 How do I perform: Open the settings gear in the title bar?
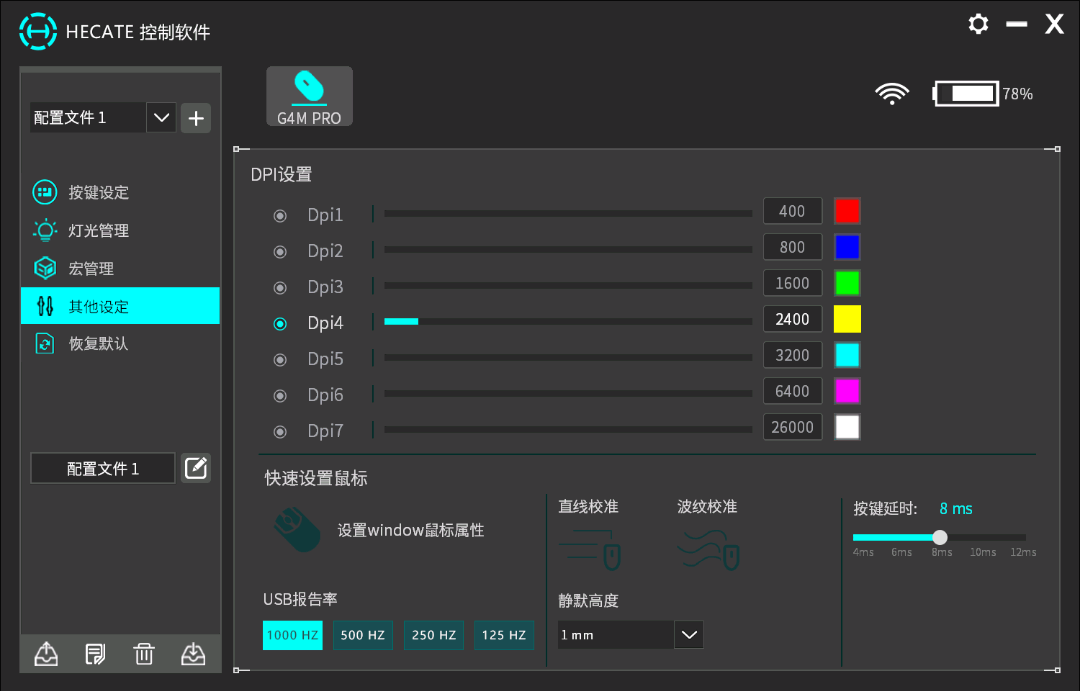pyautogui.click(x=978, y=24)
